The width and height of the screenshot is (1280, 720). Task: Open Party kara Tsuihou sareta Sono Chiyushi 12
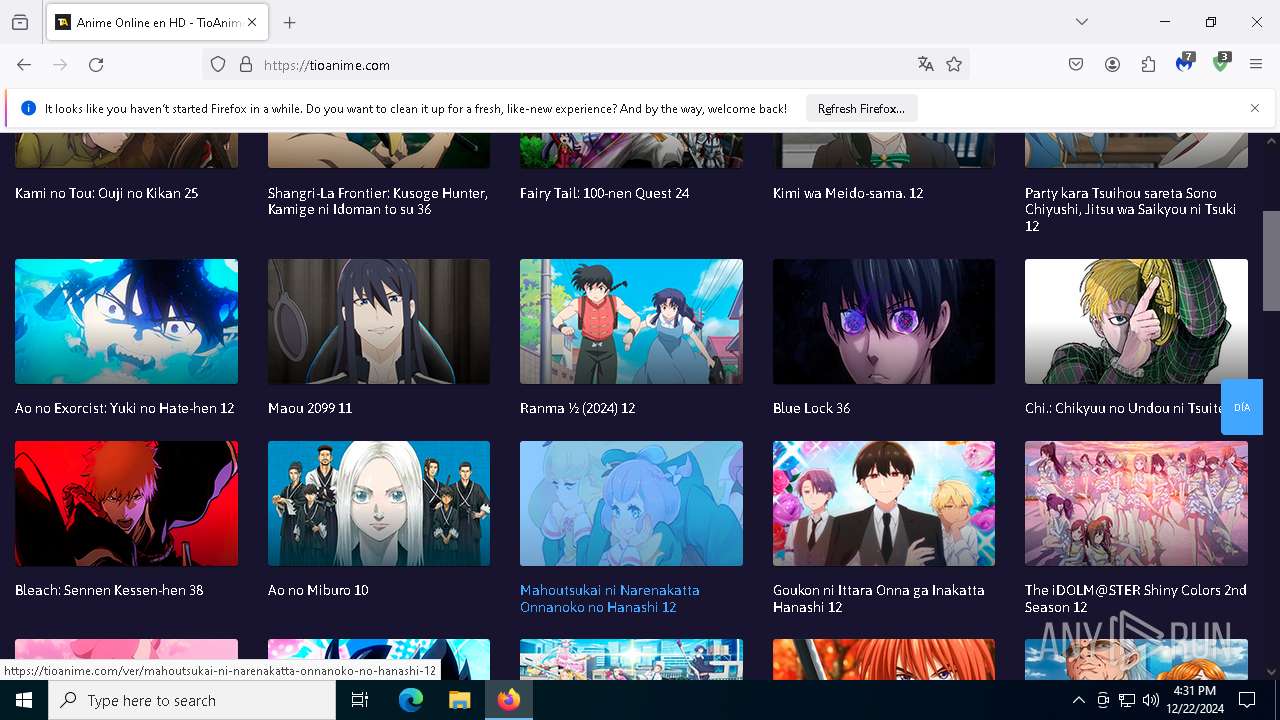point(1131,209)
